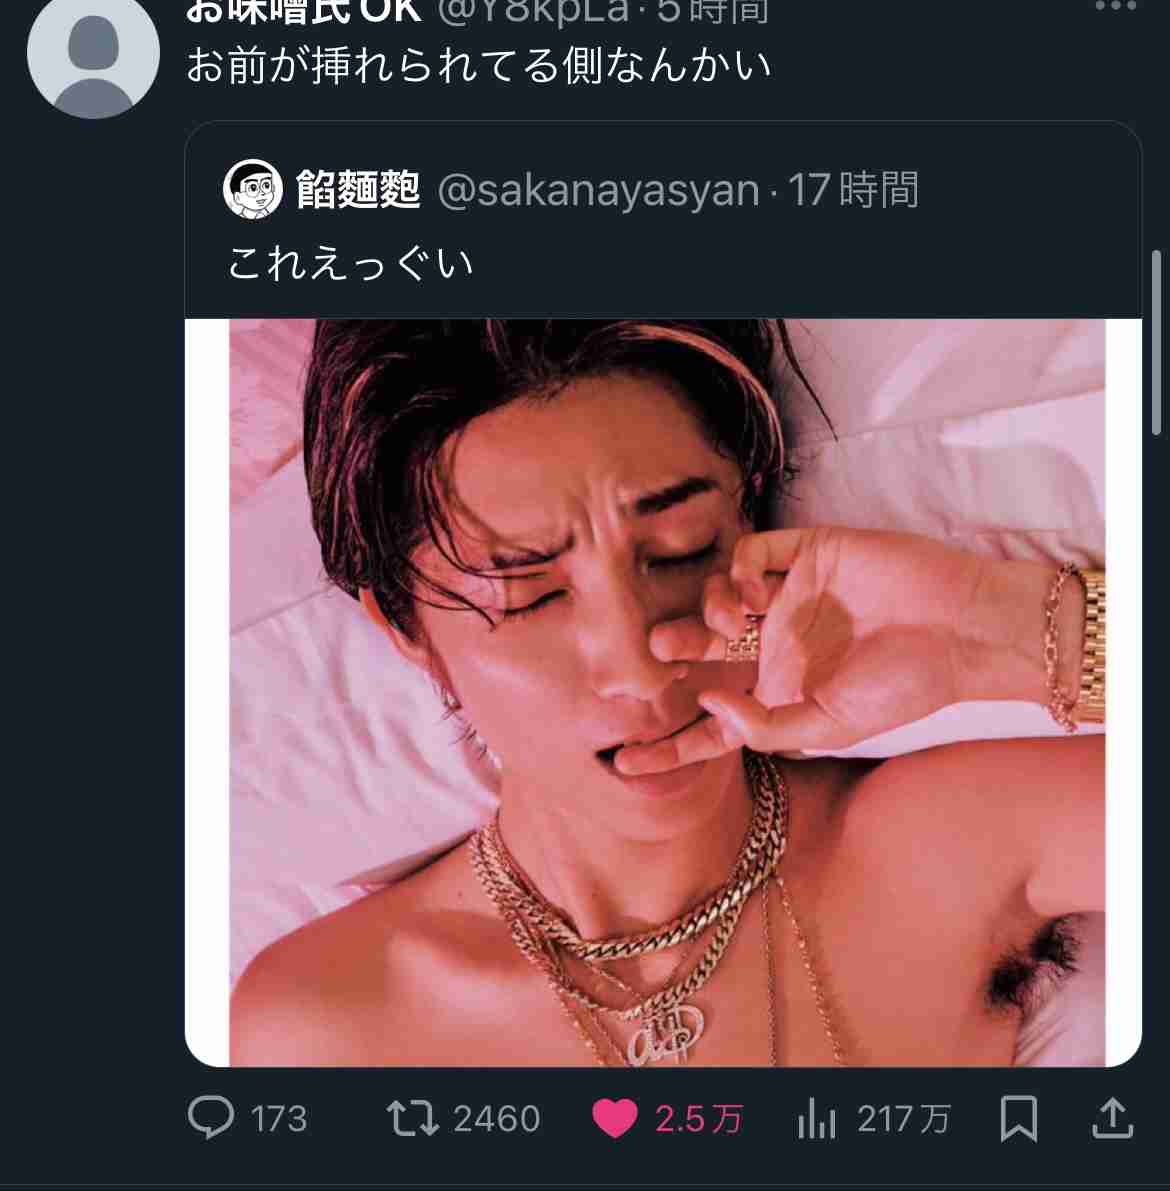Open the quoted post text これえっぐい

click(x=350, y=263)
